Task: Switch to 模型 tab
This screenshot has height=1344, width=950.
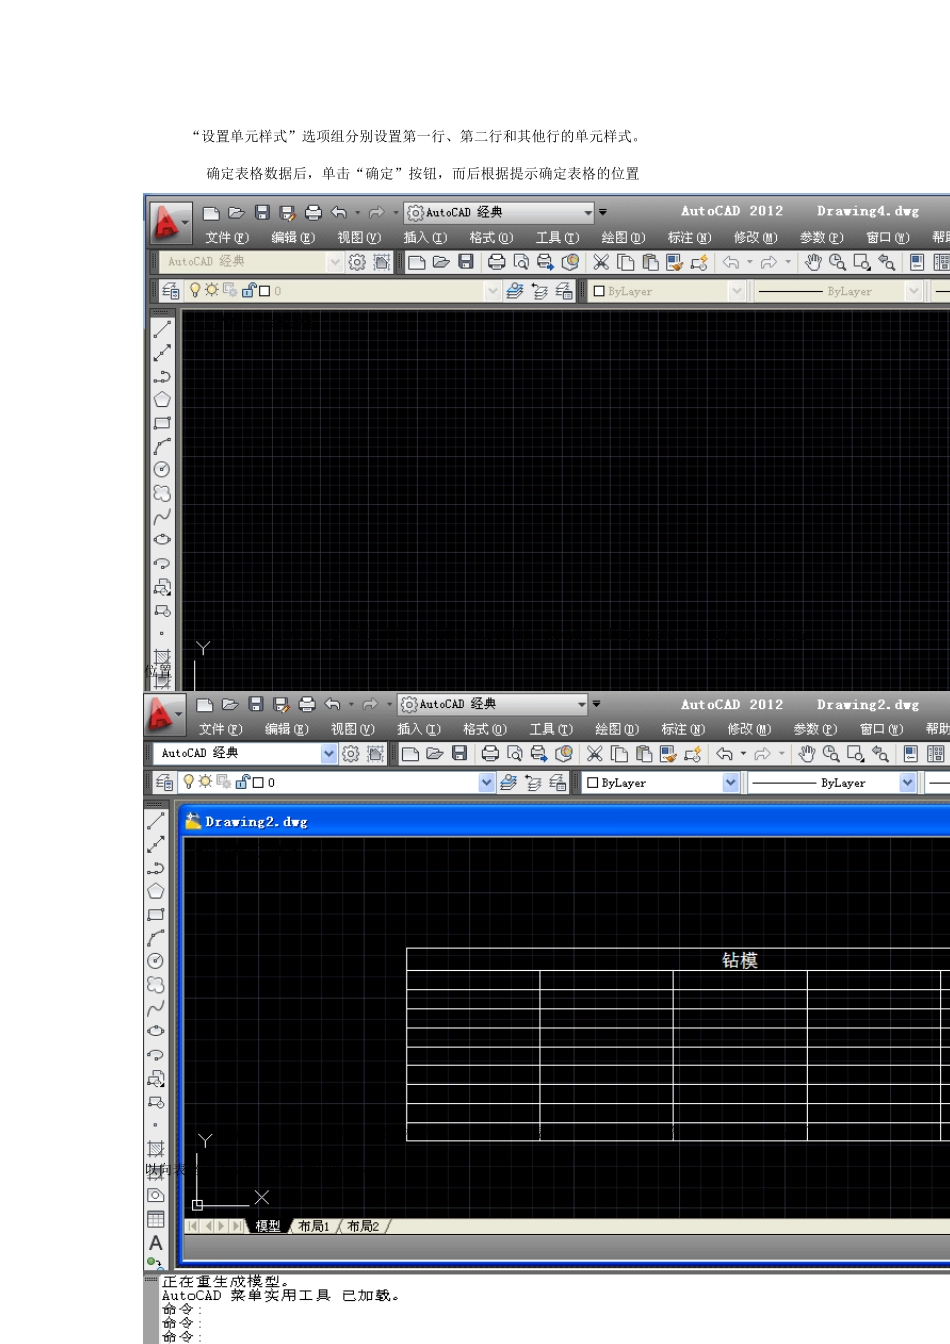Action: (x=268, y=1226)
